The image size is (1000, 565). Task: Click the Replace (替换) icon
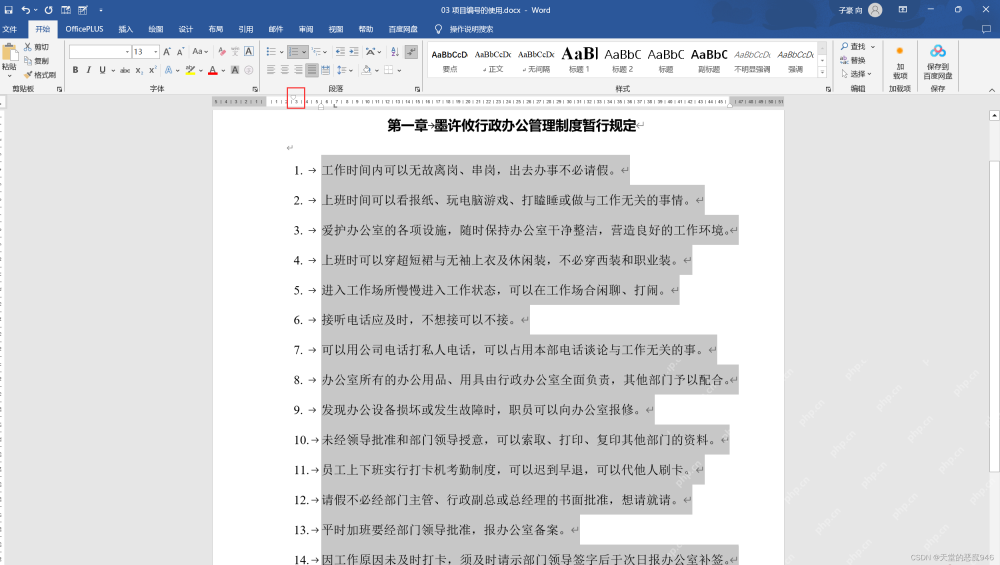[844, 60]
